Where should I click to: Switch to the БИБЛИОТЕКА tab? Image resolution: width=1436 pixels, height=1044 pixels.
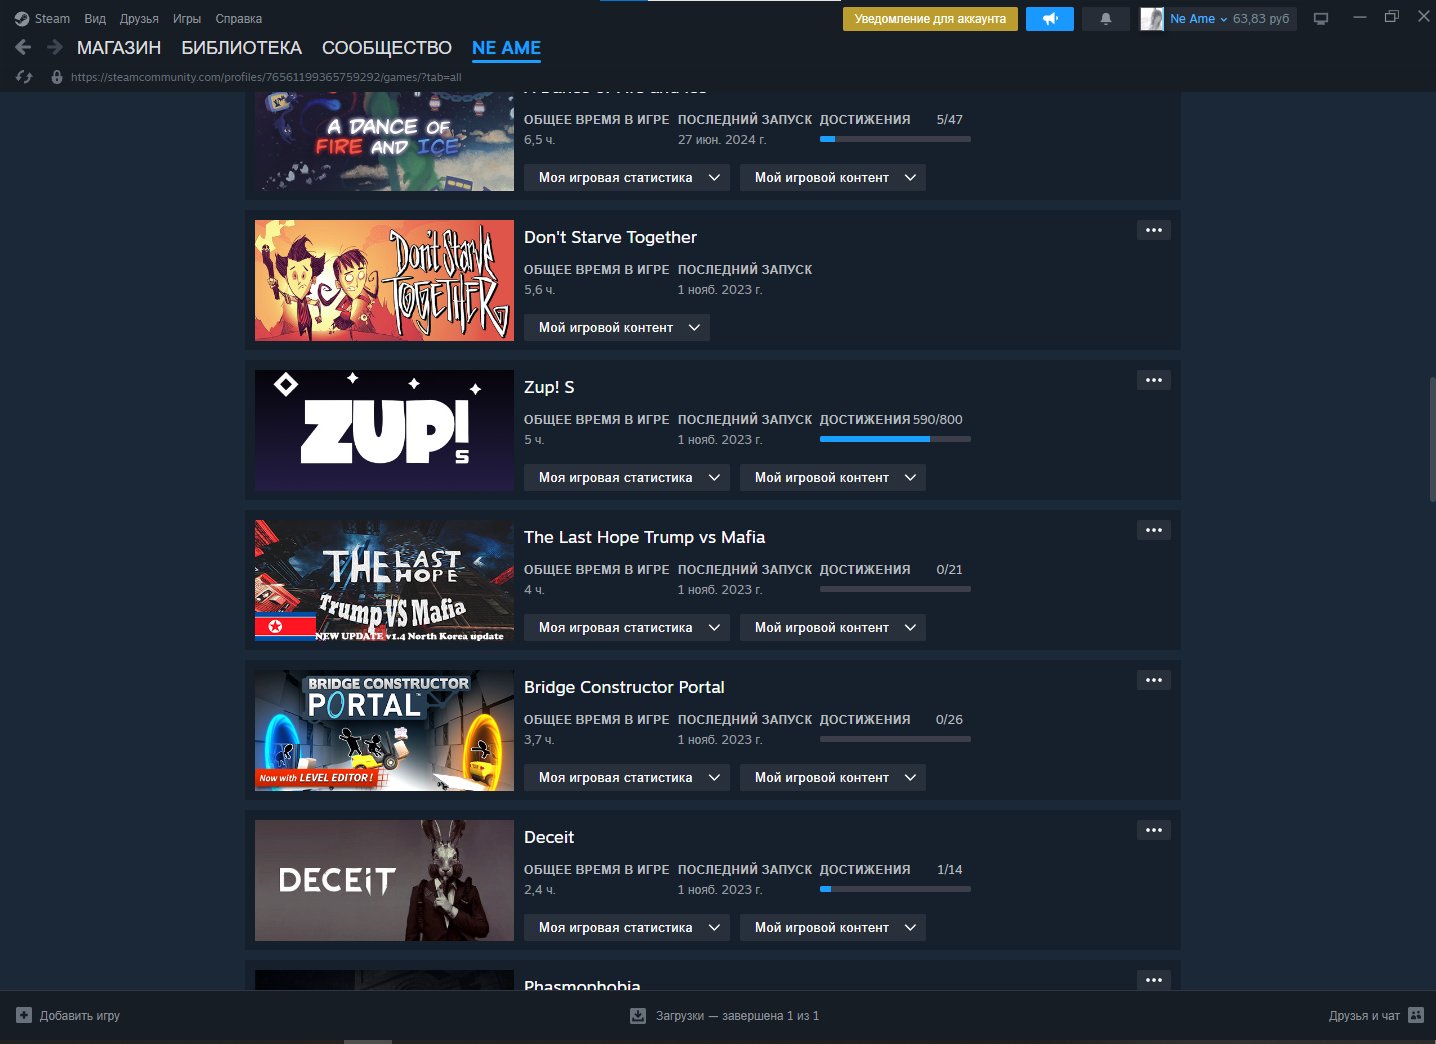pos(241,48)
